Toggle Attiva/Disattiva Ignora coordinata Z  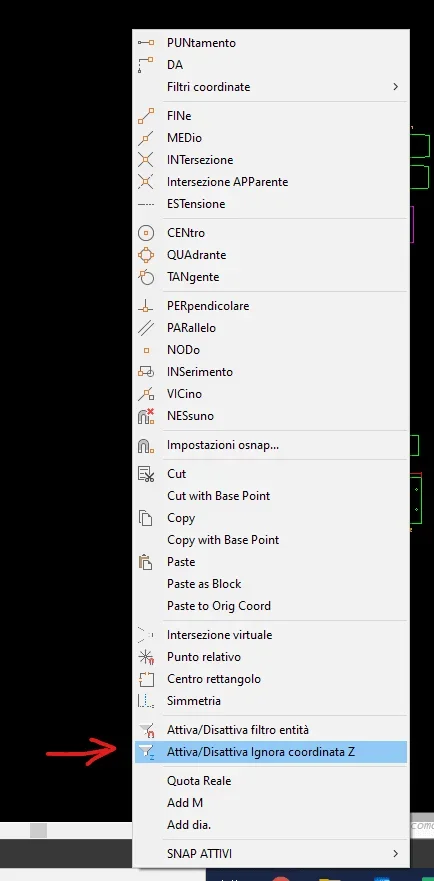(x=271, y=752)
